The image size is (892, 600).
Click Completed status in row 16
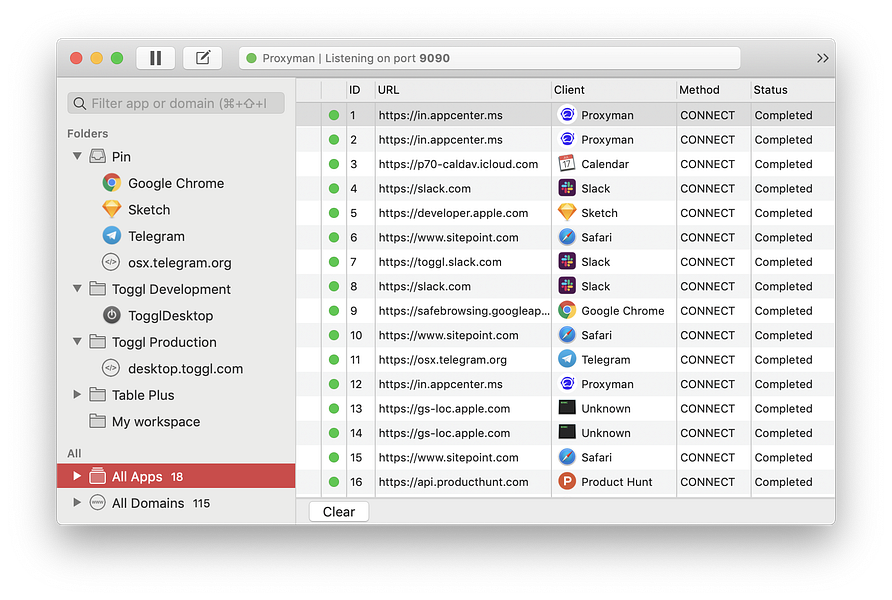pyautogui.click(x=783, y=482)
